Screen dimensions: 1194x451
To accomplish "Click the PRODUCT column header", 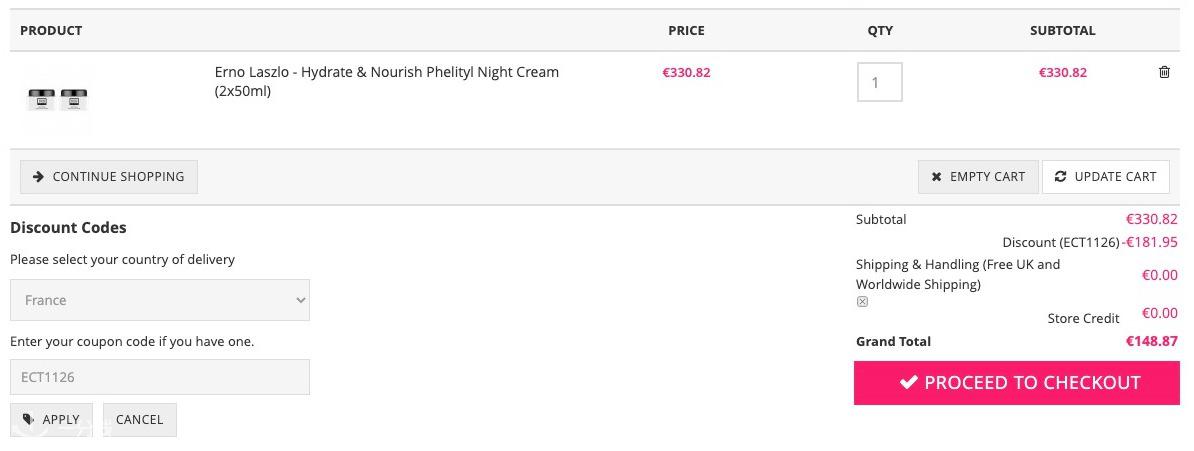I will pos(51,31).
